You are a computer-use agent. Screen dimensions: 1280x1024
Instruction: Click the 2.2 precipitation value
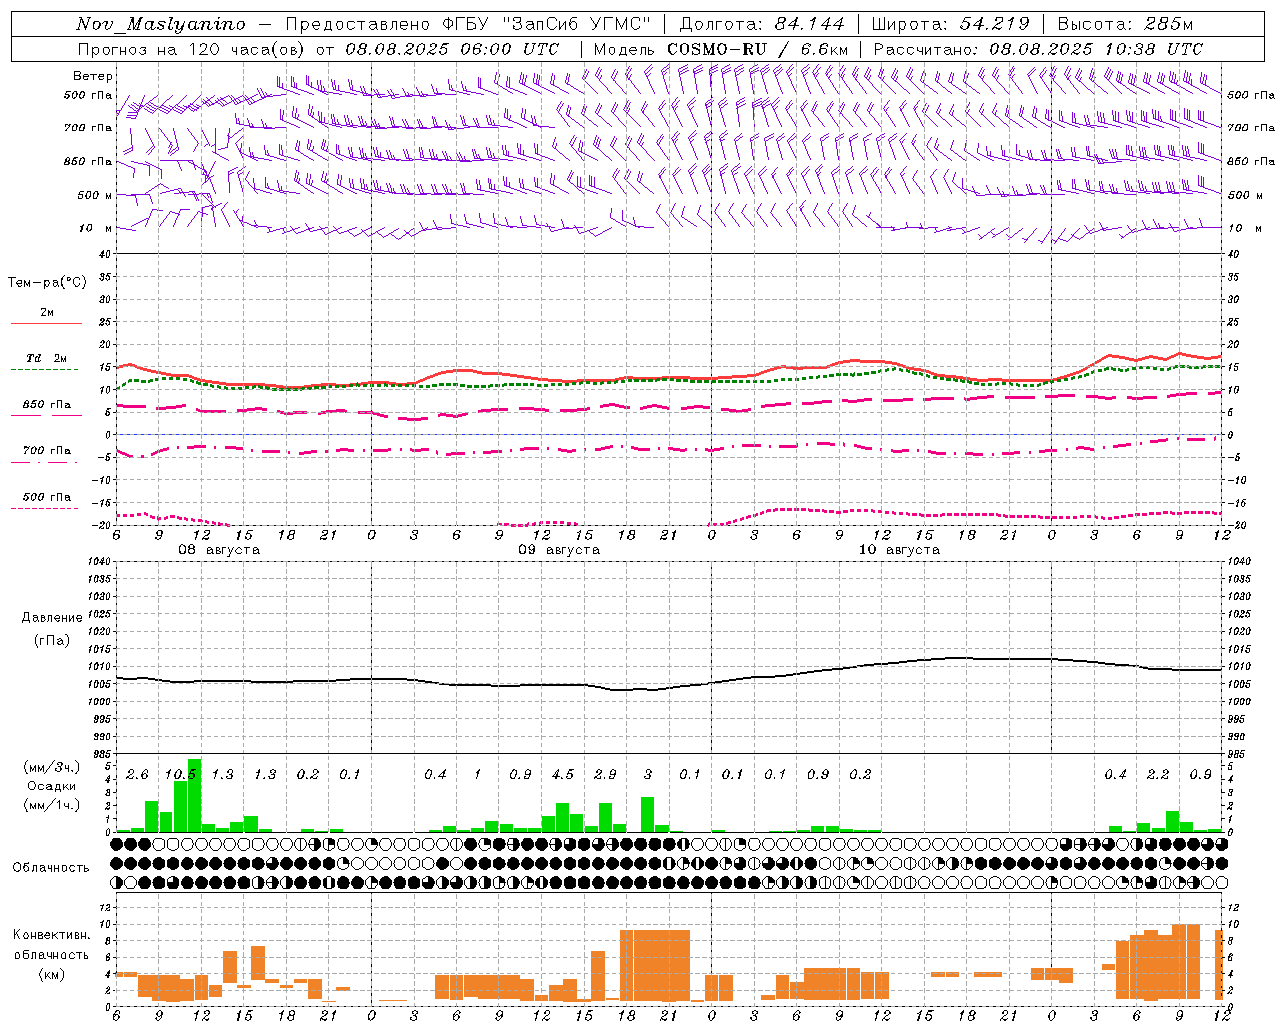point(1158,774)
